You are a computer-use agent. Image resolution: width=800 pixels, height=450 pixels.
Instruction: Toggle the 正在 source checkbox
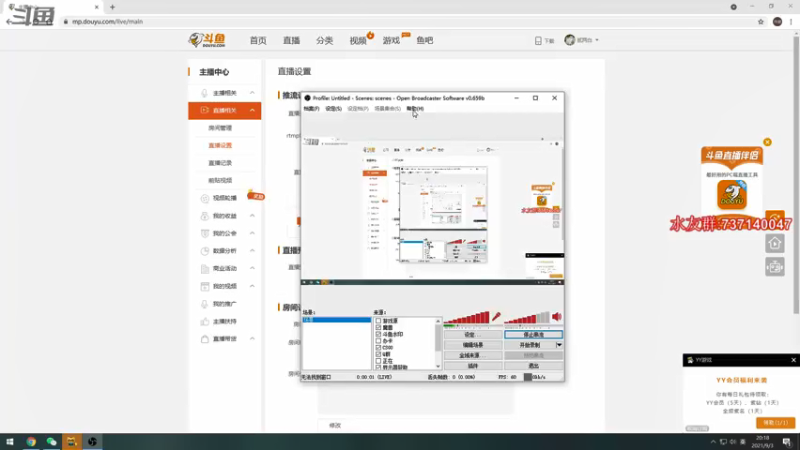pos(378,361)
